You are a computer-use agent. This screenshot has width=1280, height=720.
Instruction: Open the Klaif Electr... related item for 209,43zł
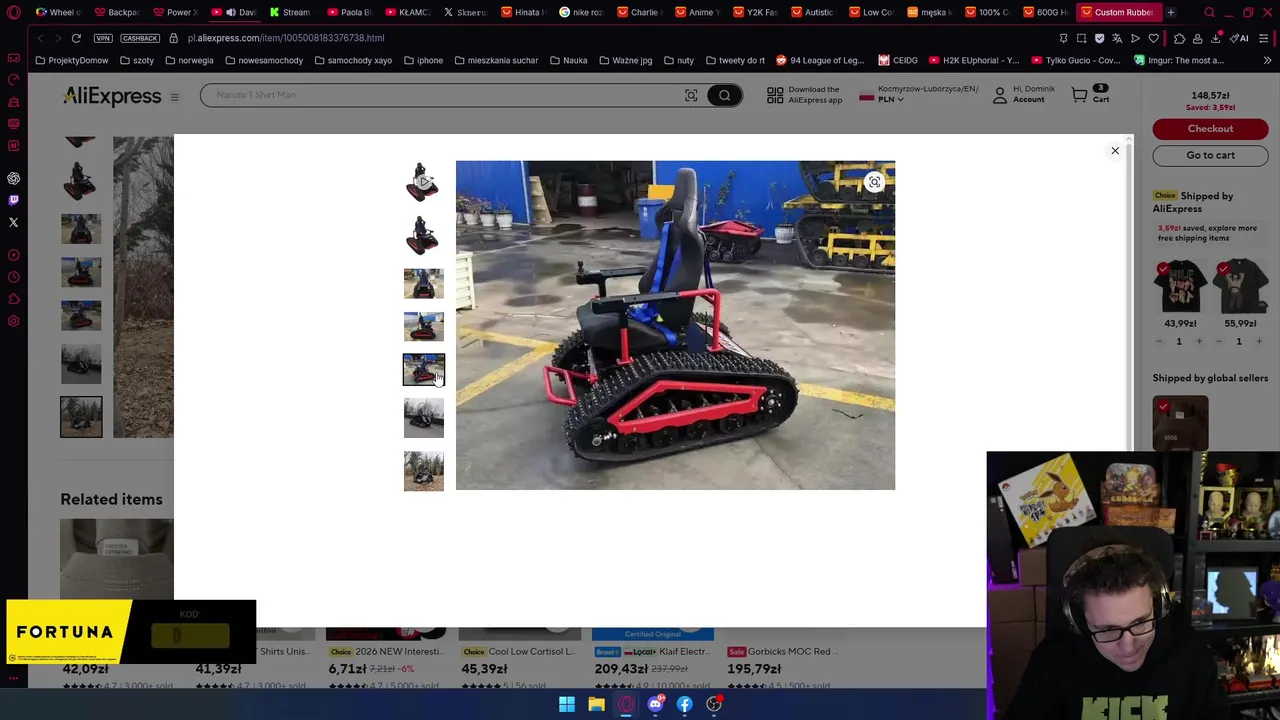652,651
